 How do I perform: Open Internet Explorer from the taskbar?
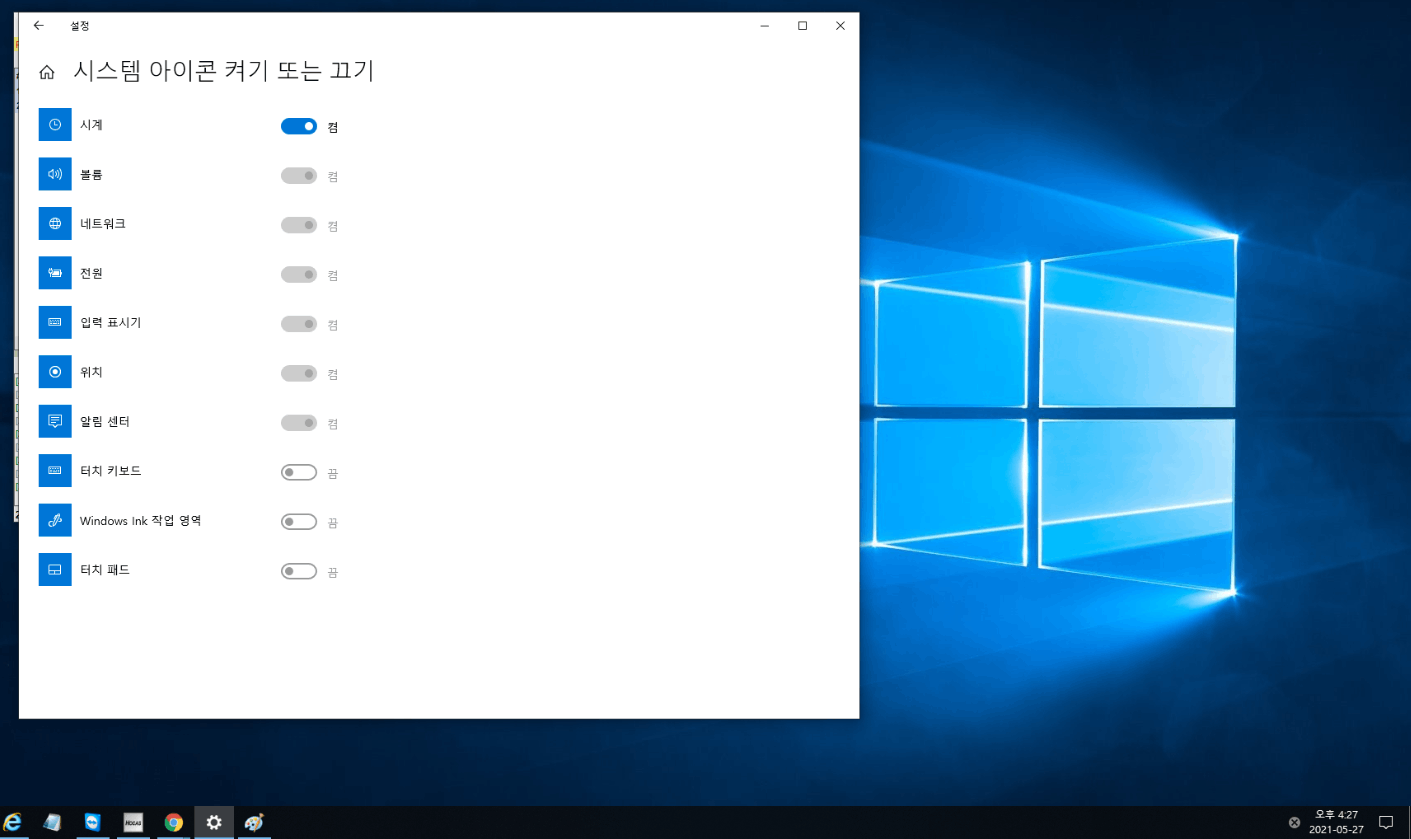point(13,822)
